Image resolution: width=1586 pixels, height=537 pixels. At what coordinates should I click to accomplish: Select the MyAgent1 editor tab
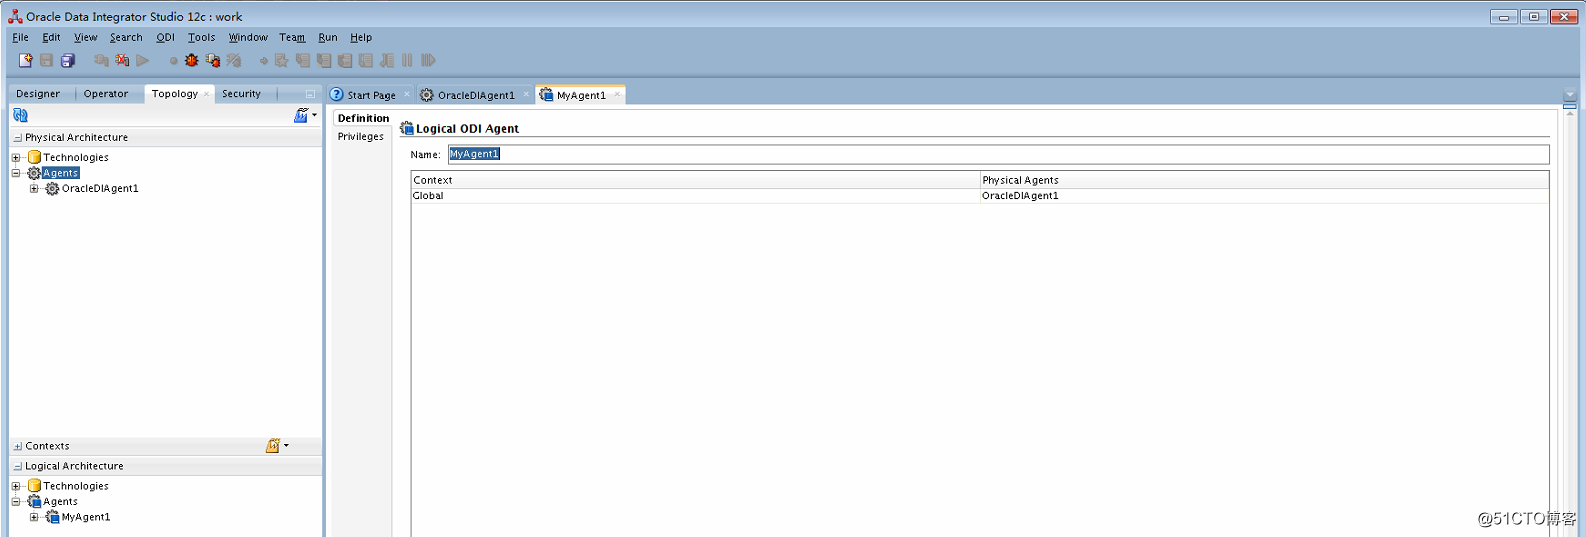coord(581,95)
